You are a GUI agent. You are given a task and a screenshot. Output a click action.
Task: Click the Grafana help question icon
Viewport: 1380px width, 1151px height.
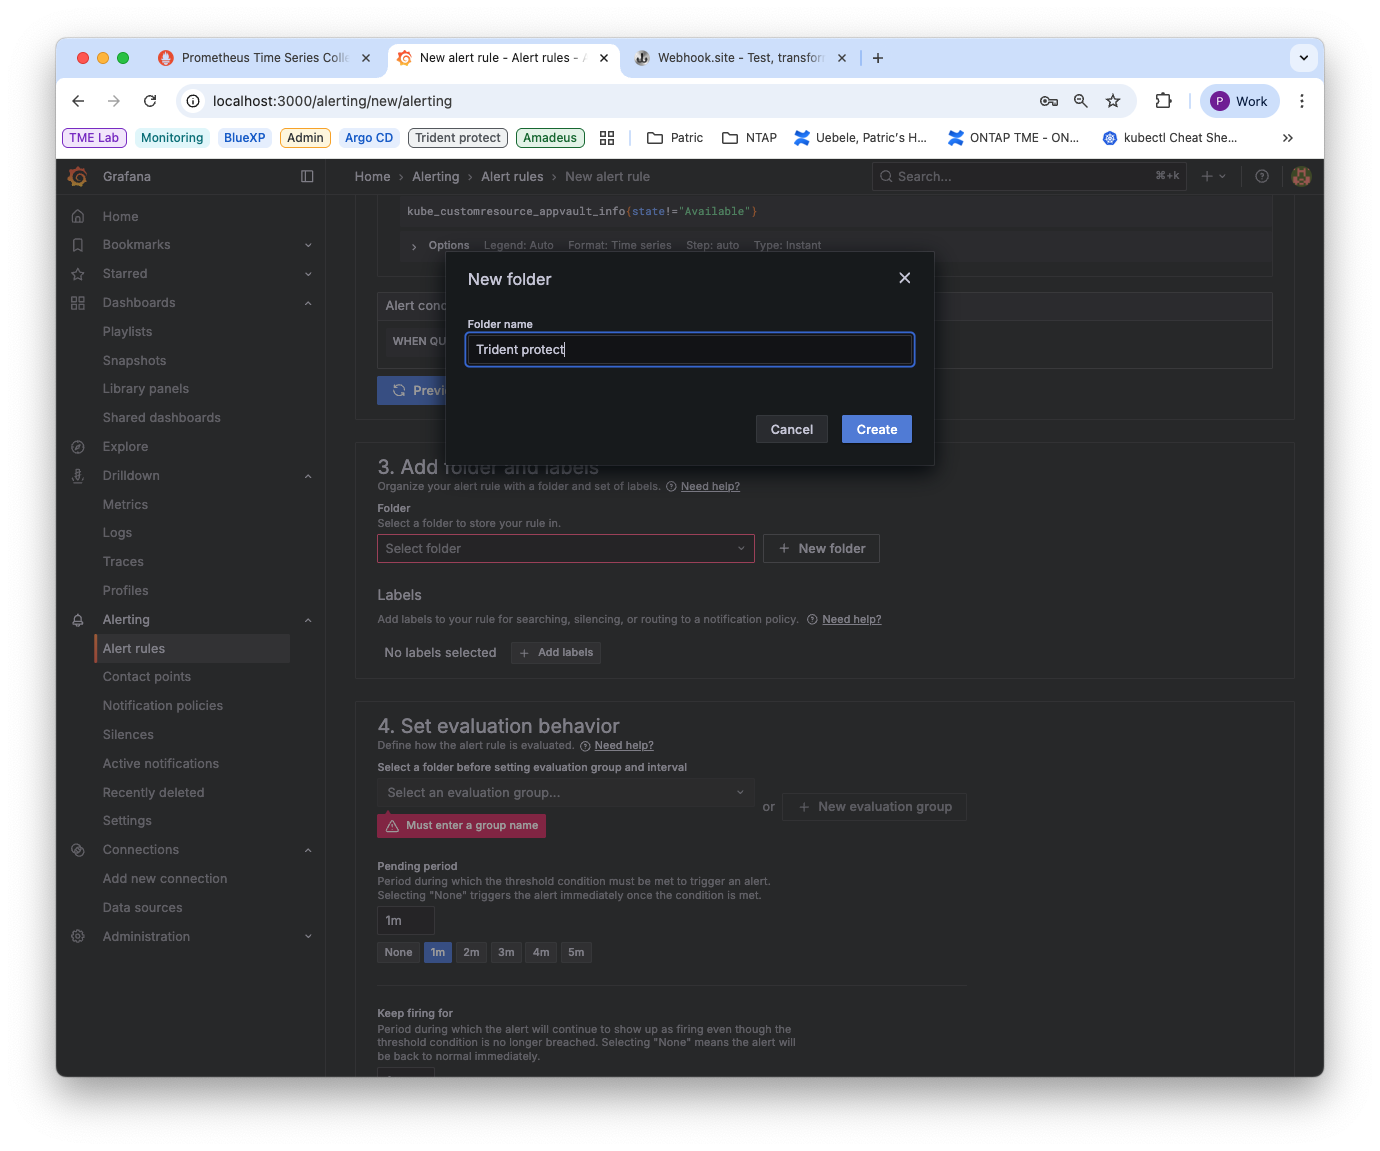coord(1262,176)
